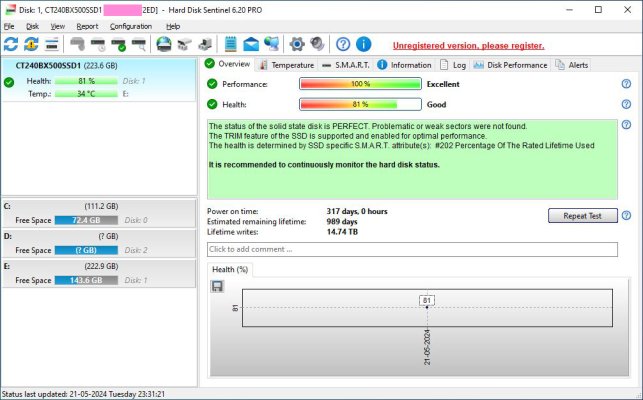
Task: Open settings via the gear icon
Action: tap(297, 44)
